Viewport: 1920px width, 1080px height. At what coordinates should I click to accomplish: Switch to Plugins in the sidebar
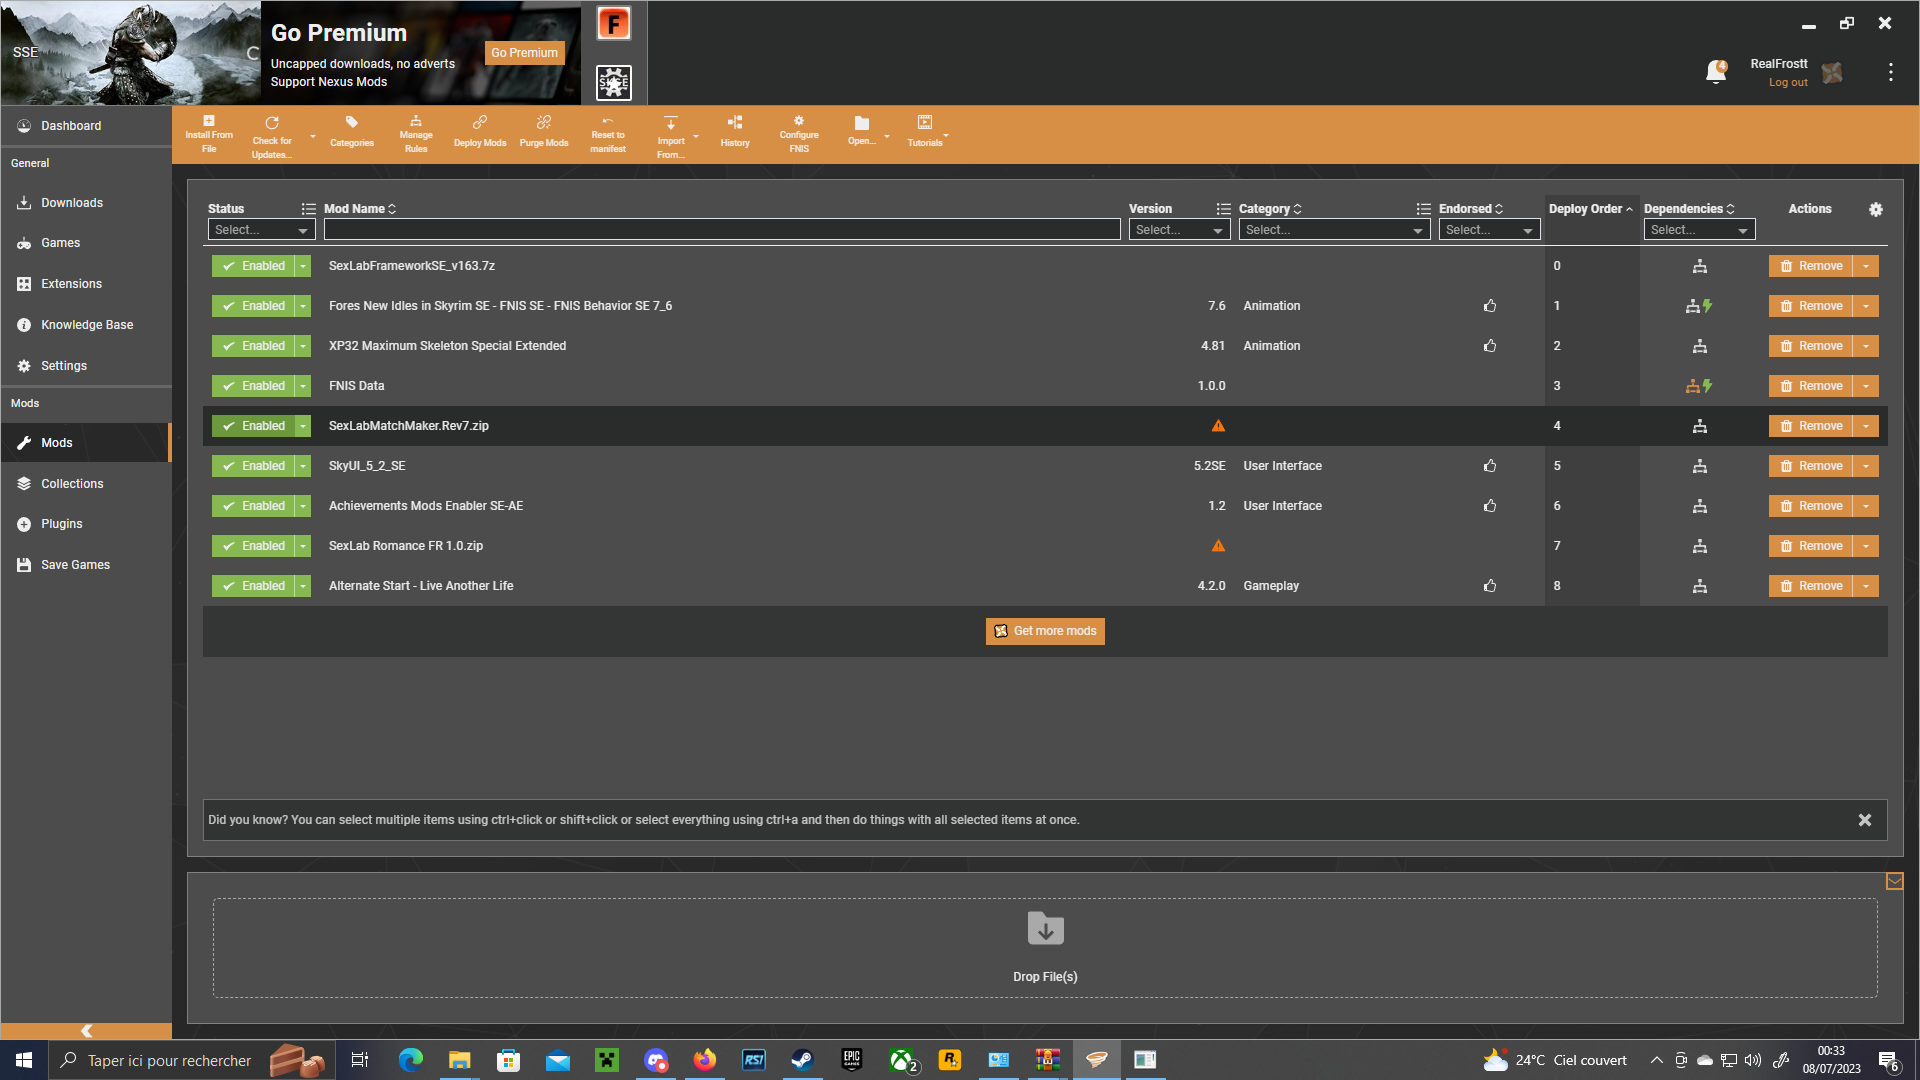(x=86, y=524)
